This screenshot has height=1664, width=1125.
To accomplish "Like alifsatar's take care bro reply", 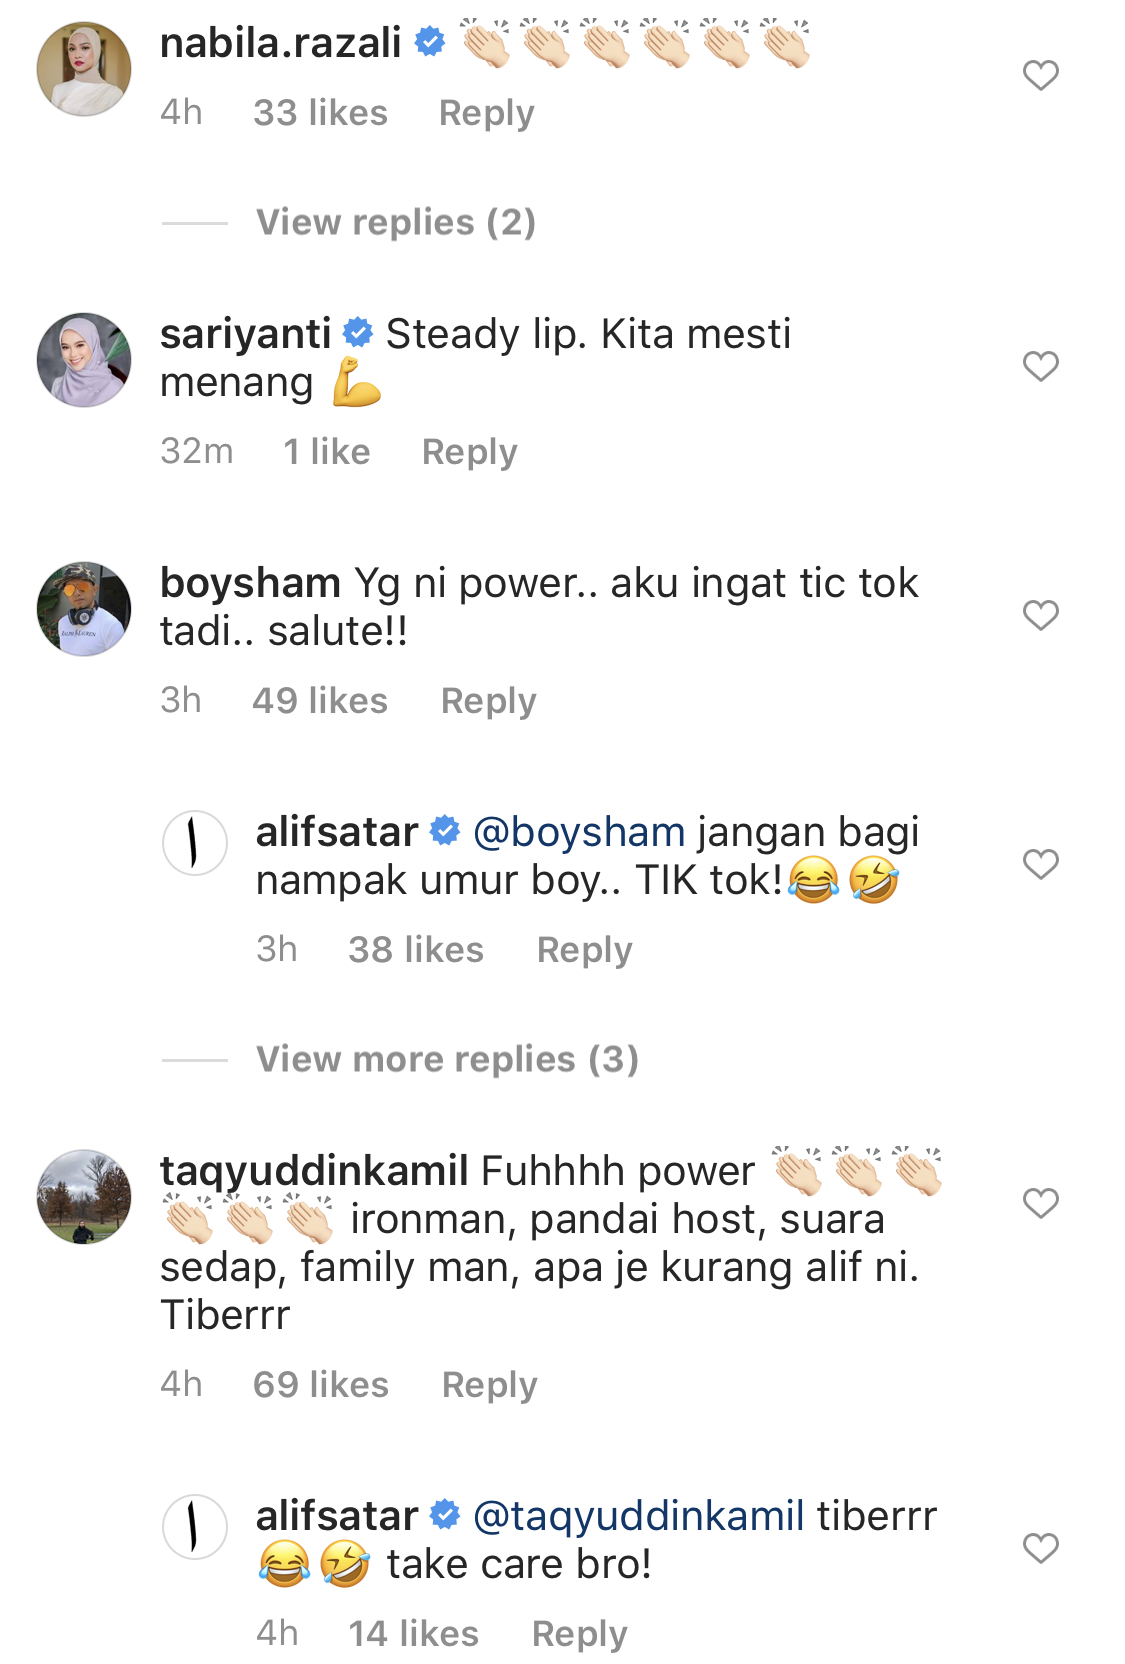I will pos(1040,1548).
